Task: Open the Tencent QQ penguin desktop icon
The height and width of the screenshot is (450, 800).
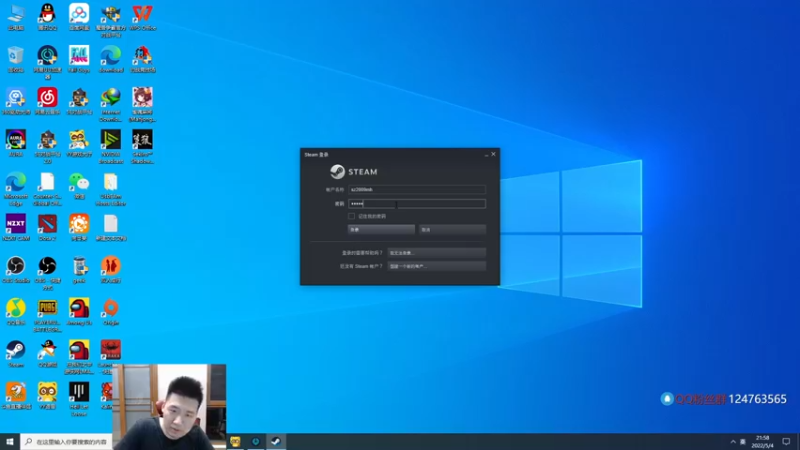Action: 47,17
